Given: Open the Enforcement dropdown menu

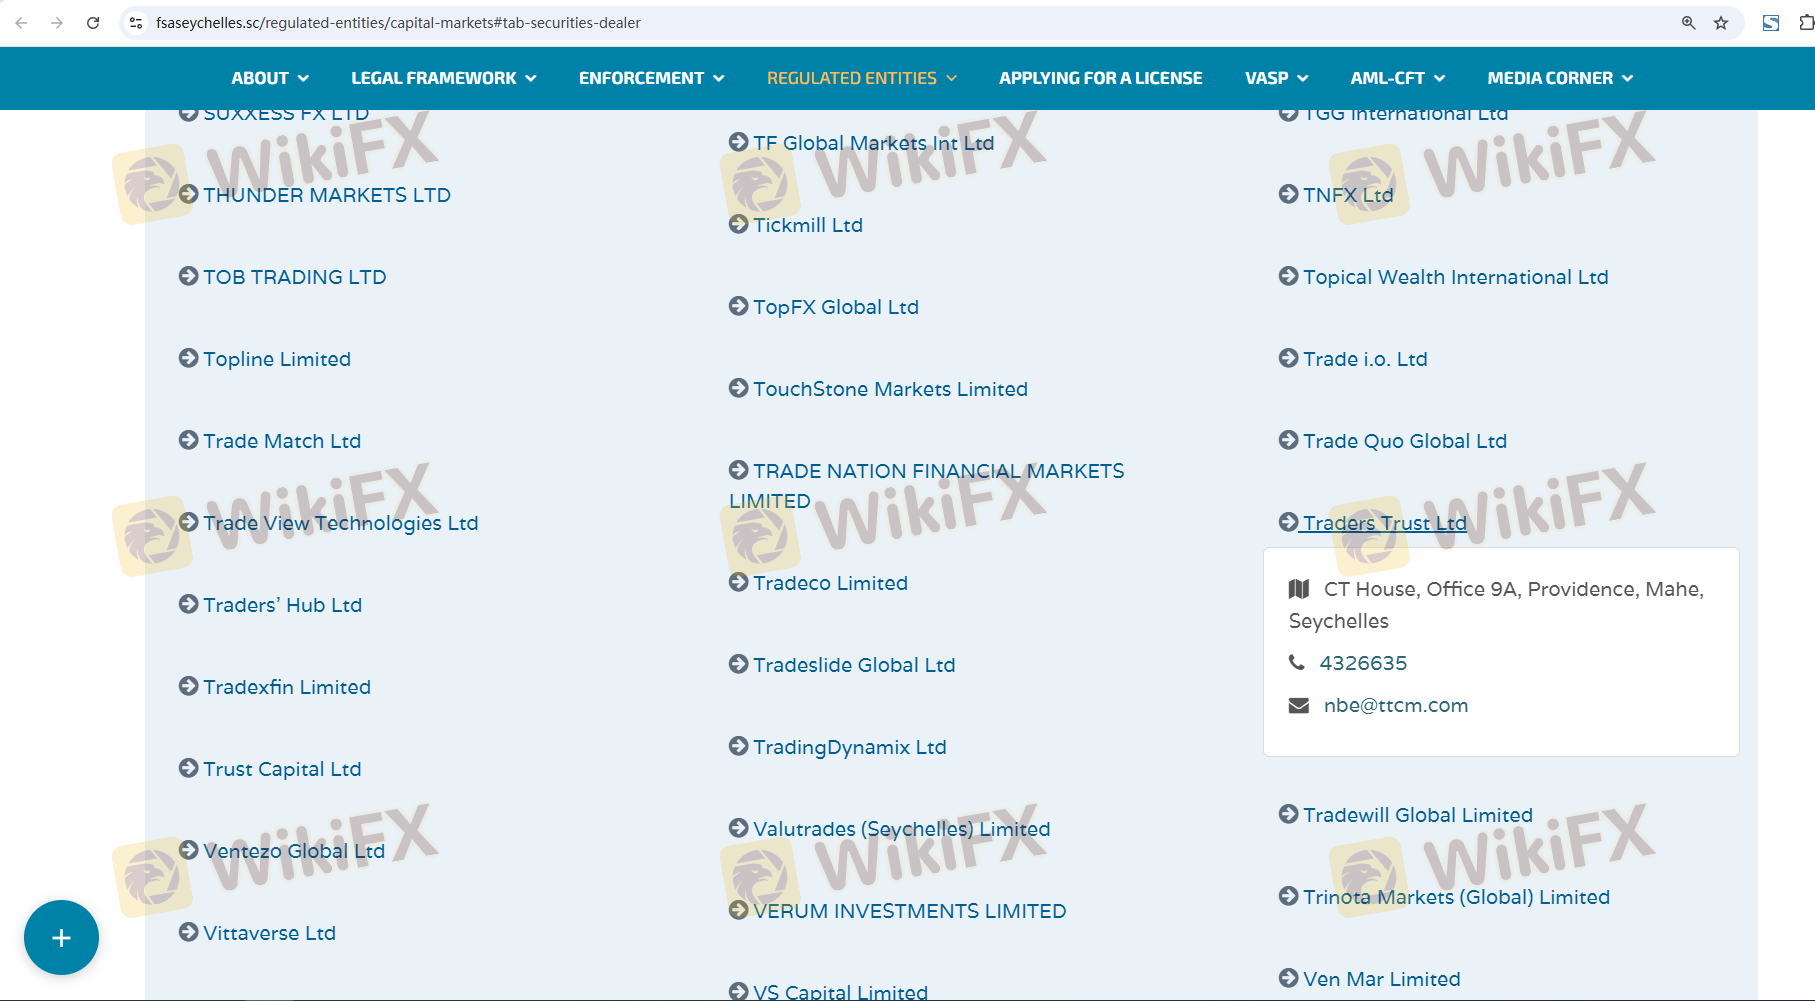Looking at the screenshot, I should click(651, 78).
